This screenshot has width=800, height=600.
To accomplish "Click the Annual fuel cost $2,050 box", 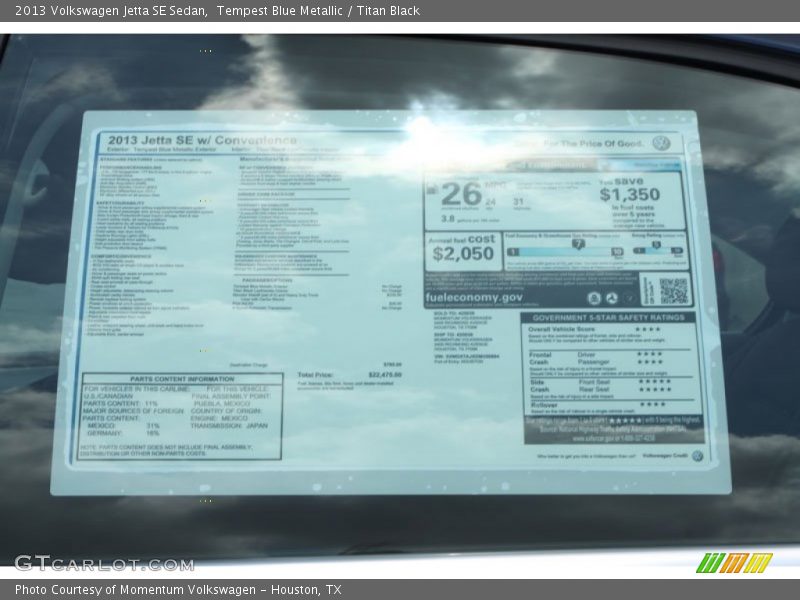I will [461, 247].
